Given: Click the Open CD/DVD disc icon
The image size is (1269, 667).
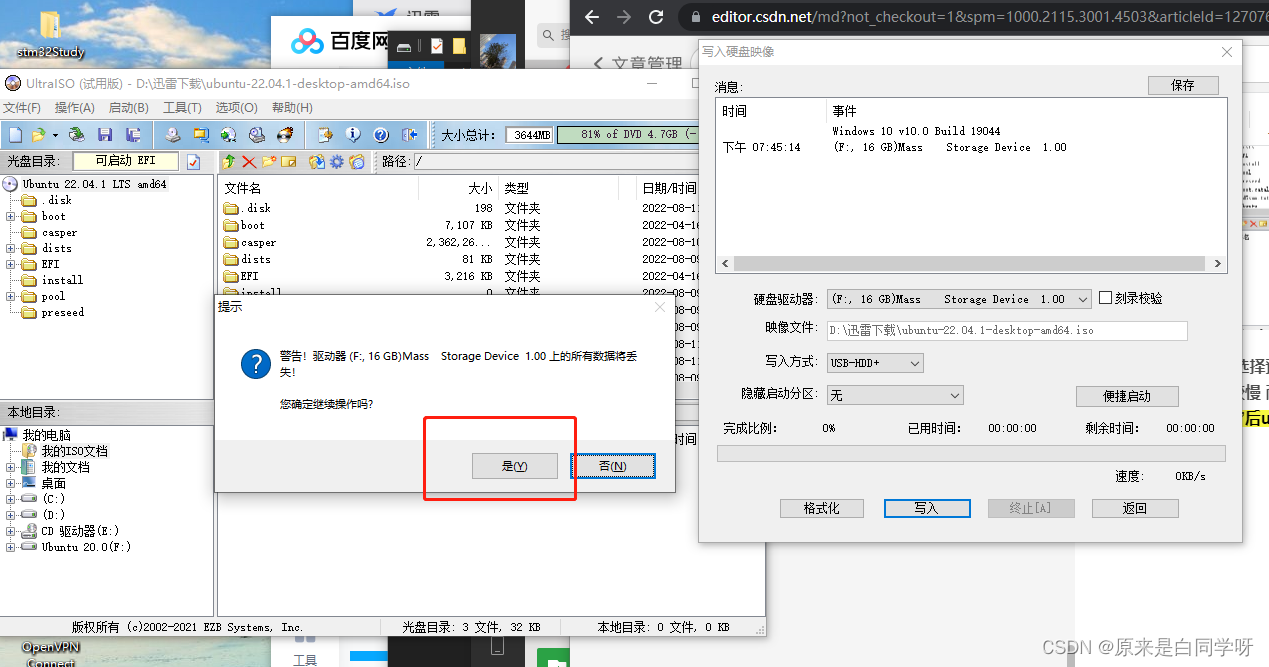Looking at the screenshot, I should [x=76, y=135].
